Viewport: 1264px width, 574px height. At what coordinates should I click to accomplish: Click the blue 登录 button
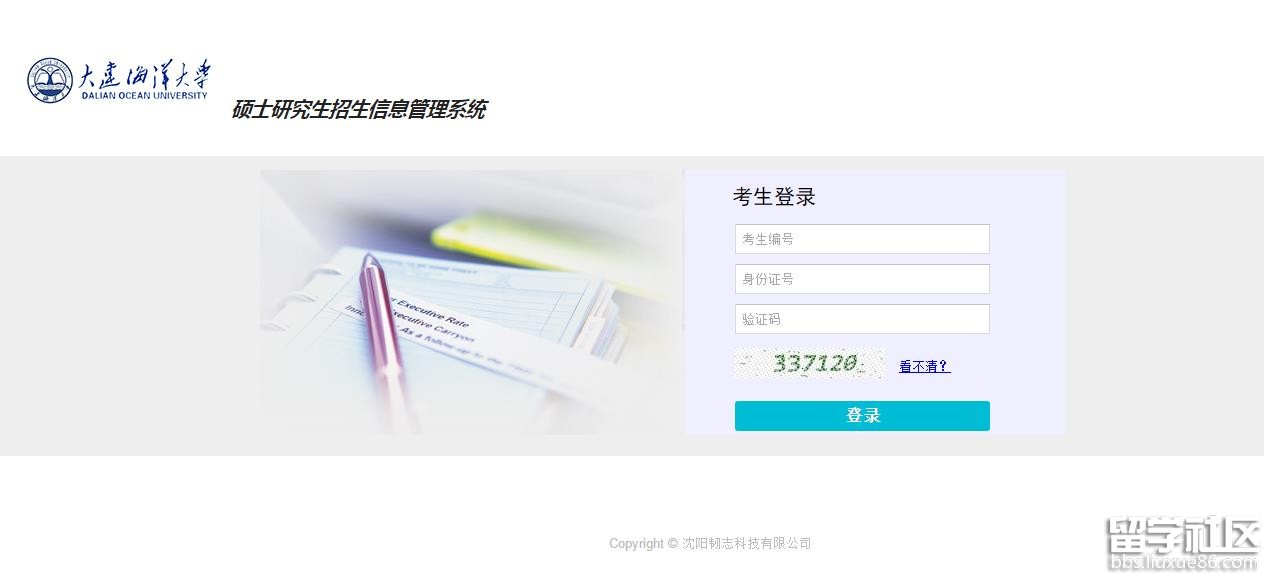point(862,416)
